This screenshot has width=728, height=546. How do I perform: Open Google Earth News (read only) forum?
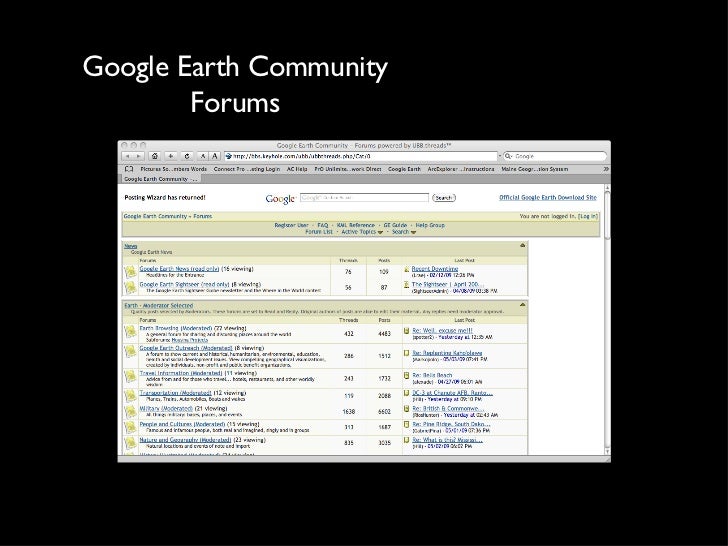179,269
